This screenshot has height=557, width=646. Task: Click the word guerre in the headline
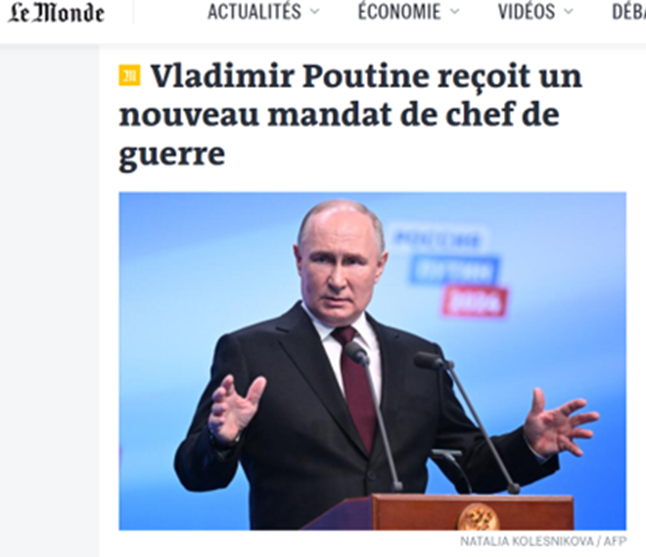tap(172, 156)
